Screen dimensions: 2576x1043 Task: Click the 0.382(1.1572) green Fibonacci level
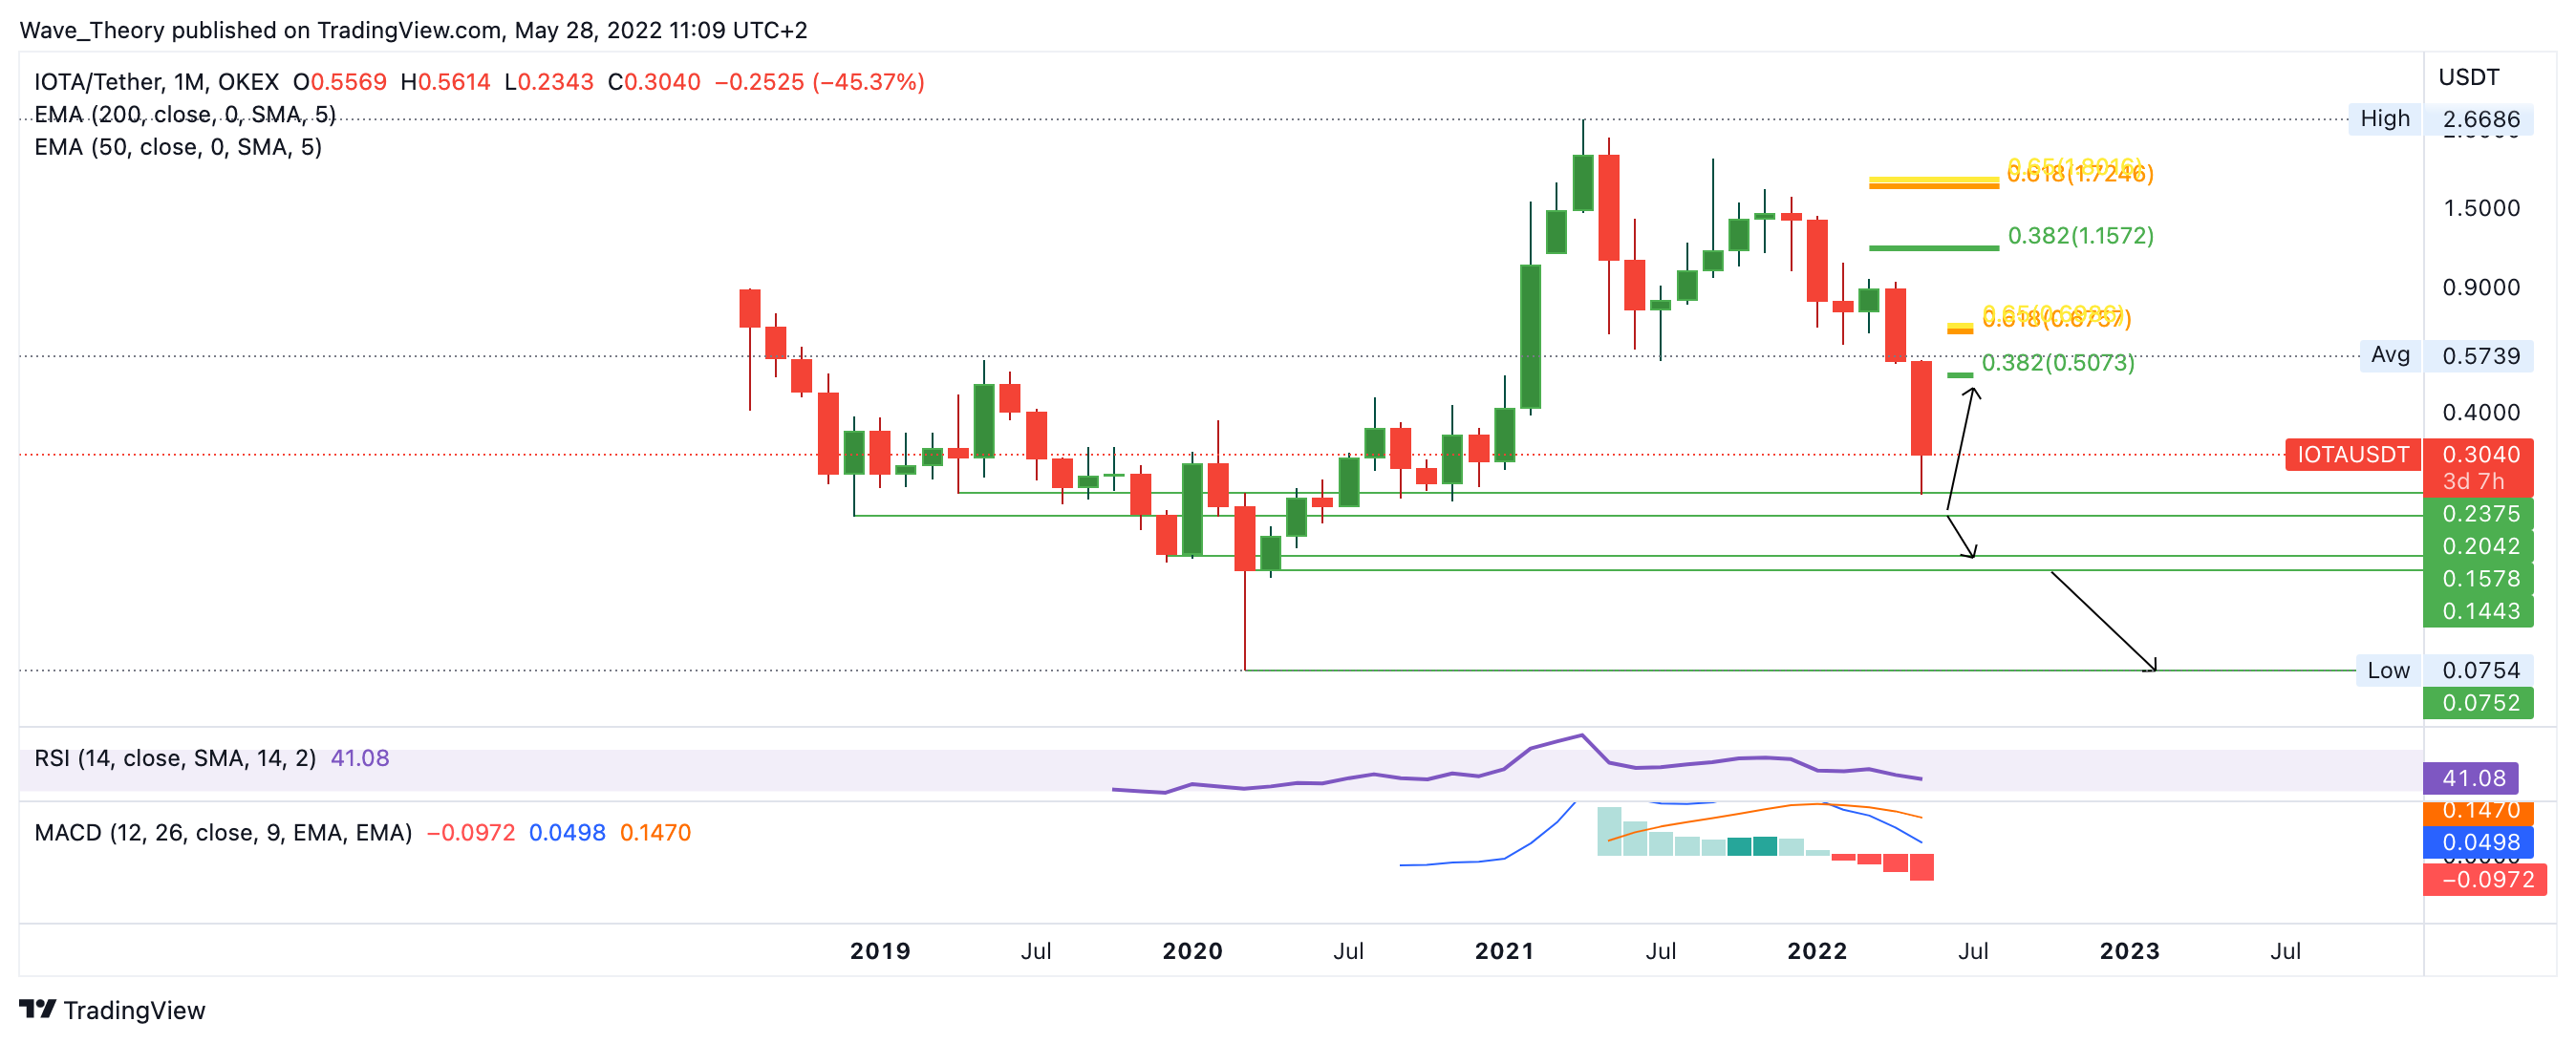[2080, 236]
